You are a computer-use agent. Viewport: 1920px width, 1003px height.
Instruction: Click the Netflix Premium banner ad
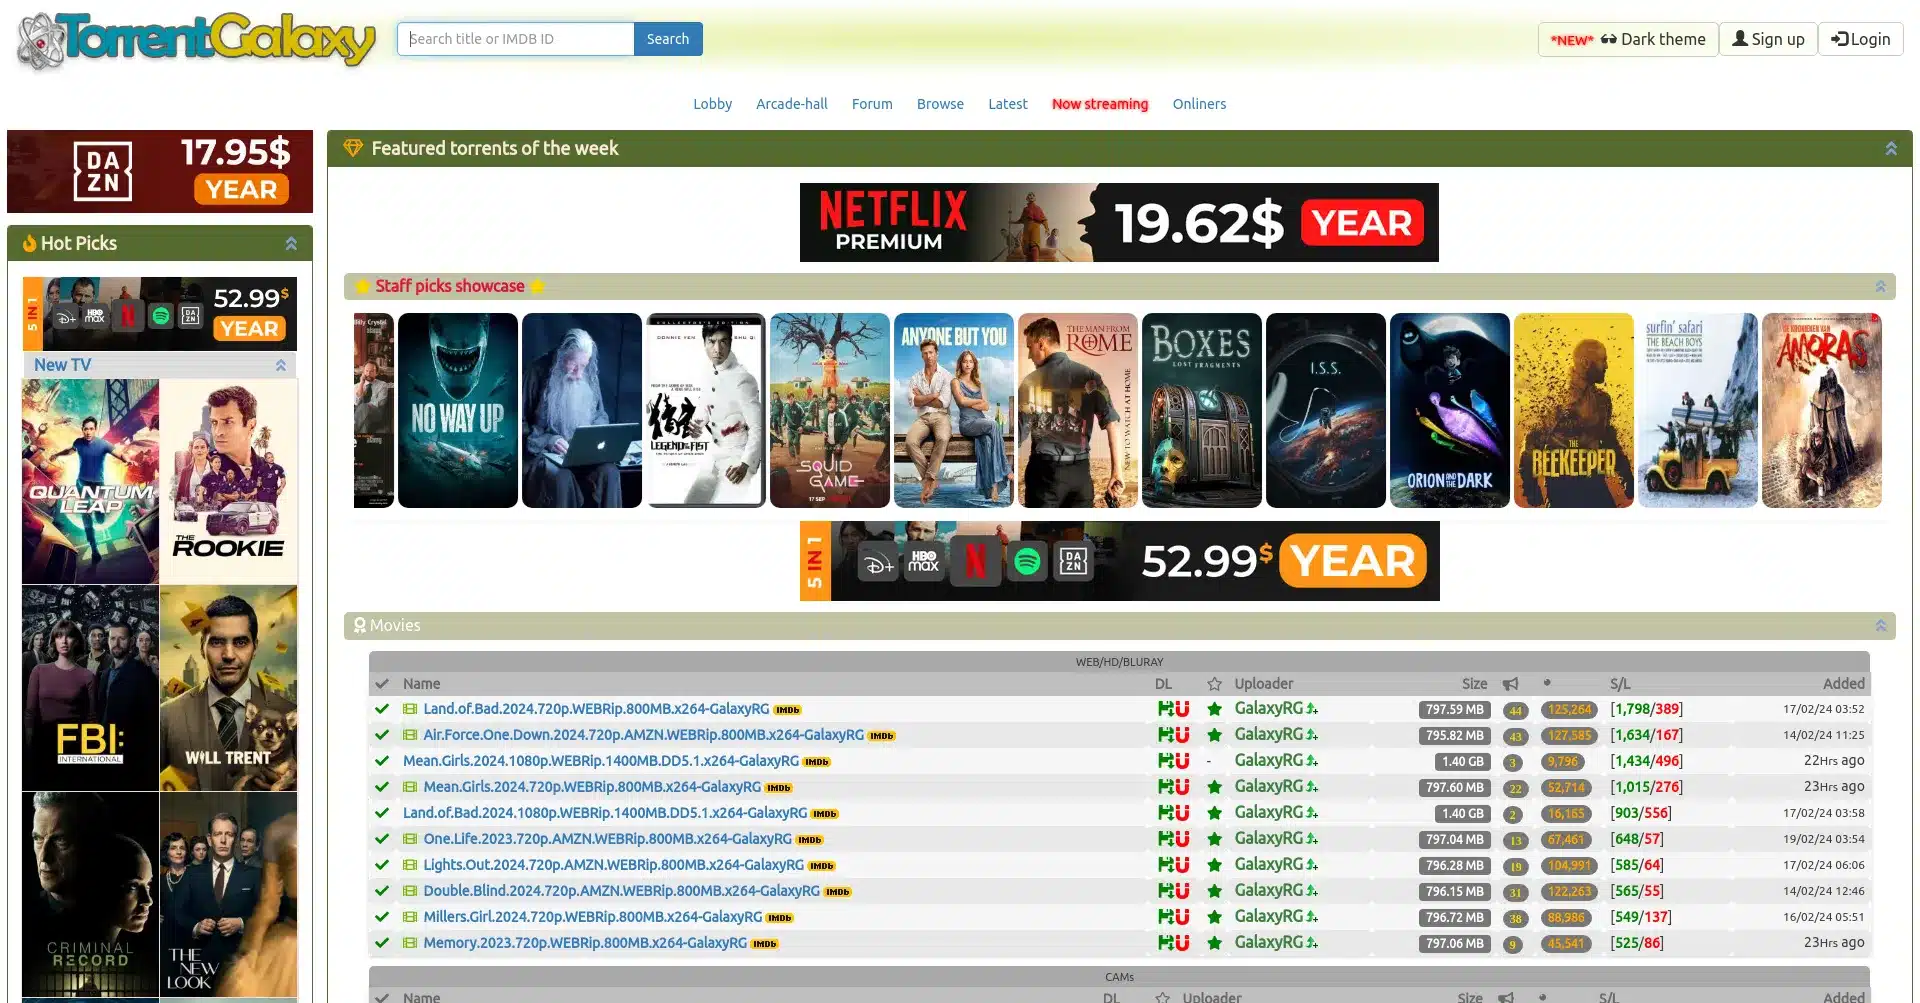(x=1119, y=222)
